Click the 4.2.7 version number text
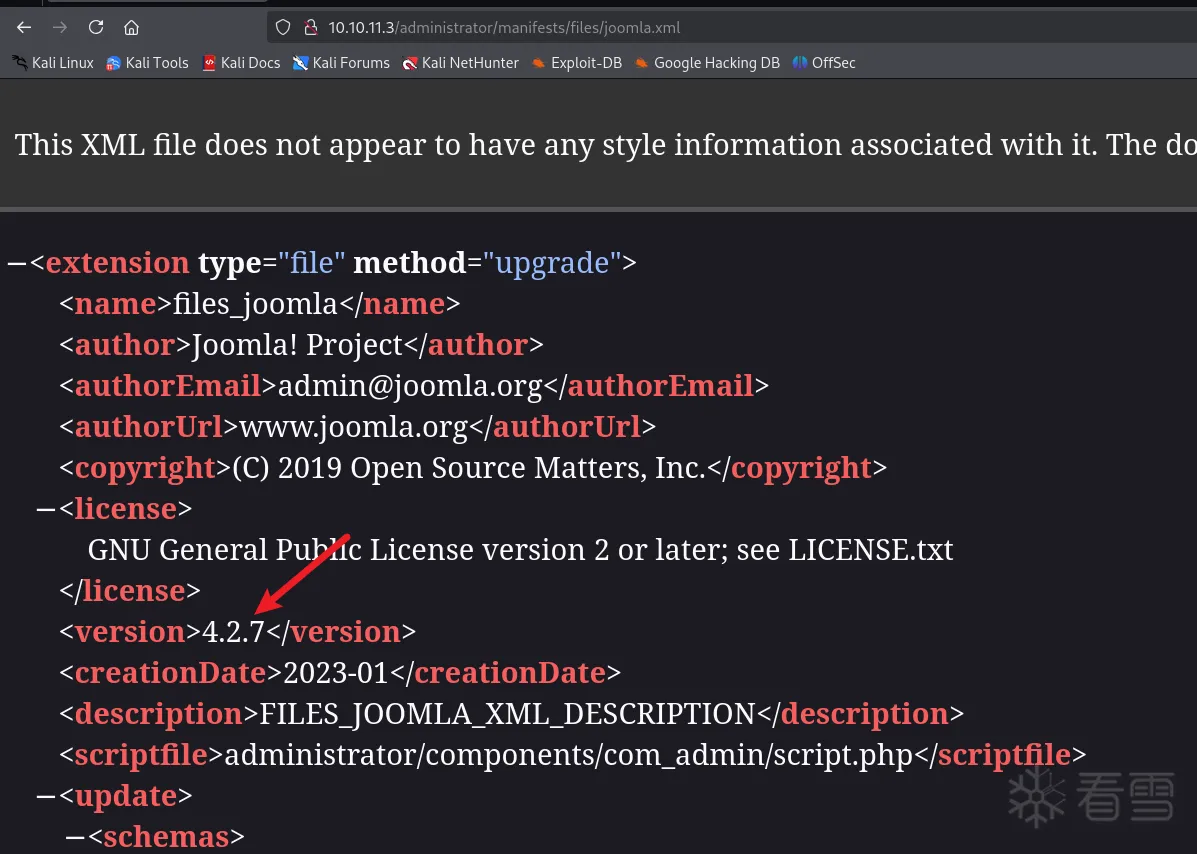The height and width of the screenshot is (854, 1197). 233,632
